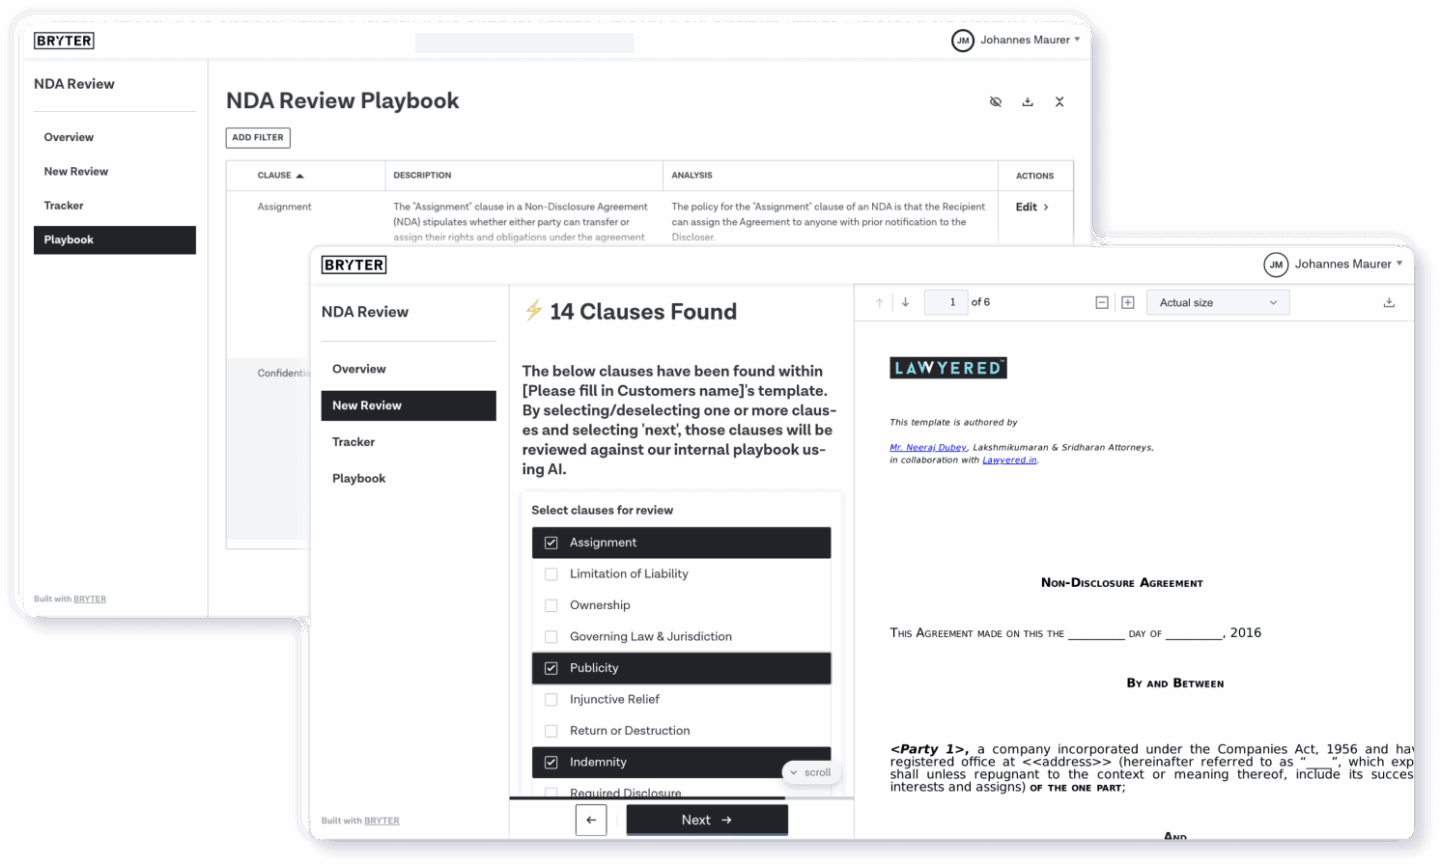Check the Limitation of Liability checkbox
The height and width of the screenshot is (865, 1440).
[551, 574]
